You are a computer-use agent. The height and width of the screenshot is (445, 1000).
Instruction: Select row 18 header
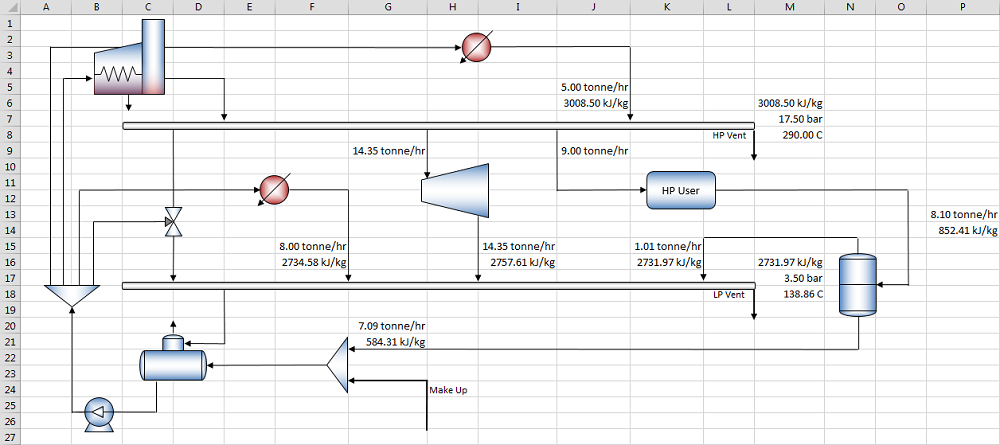(x=10, y=294)
